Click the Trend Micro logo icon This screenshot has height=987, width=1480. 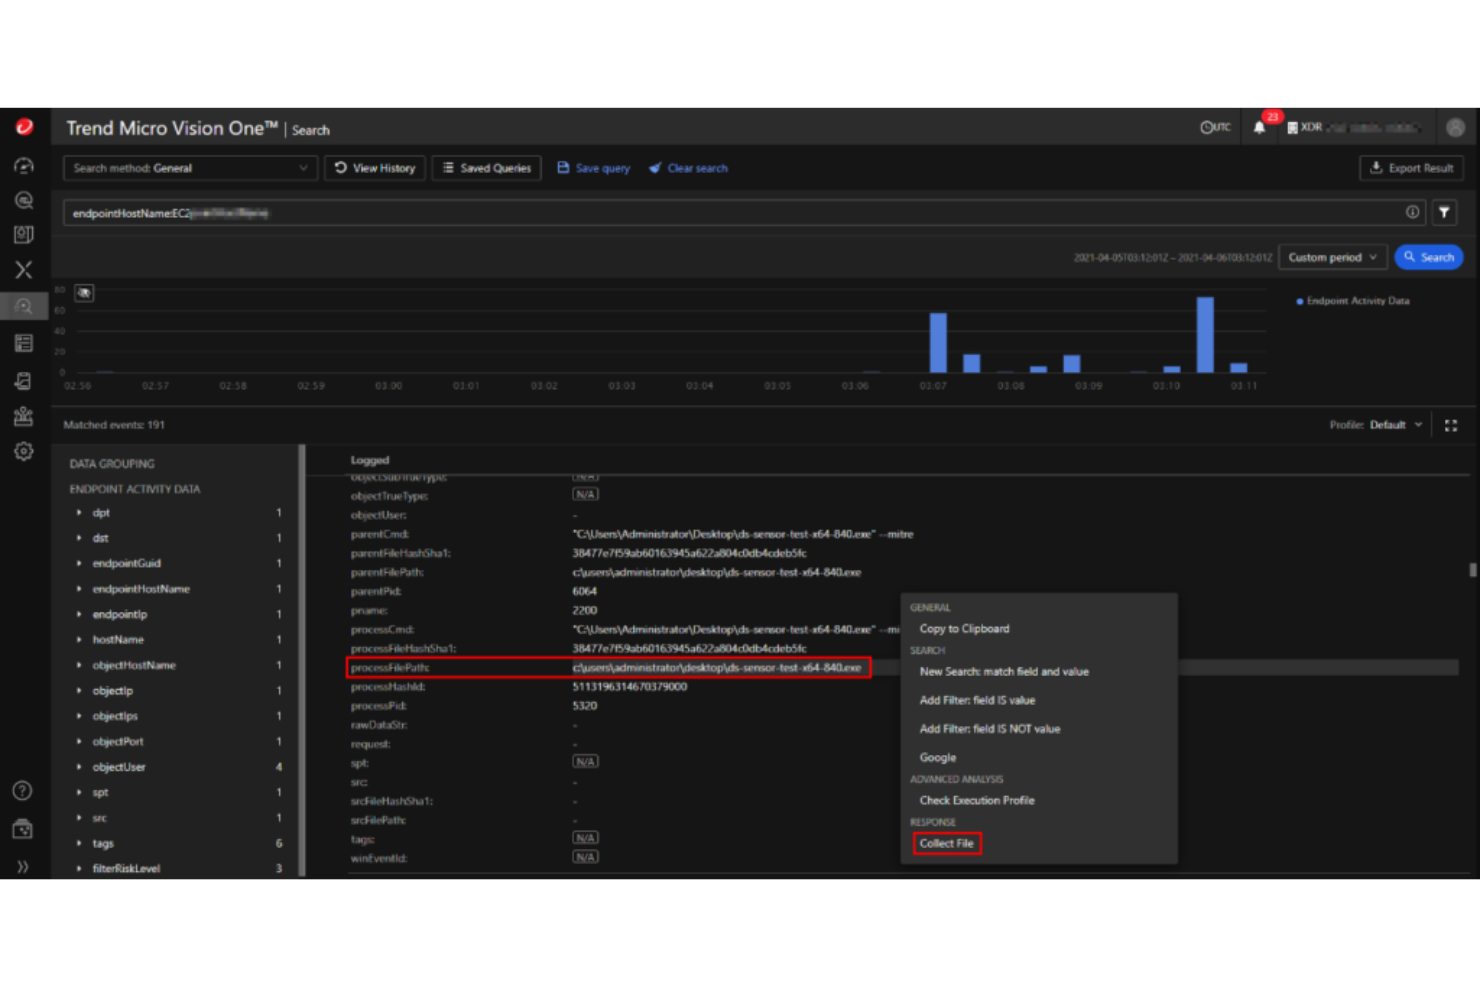pyautogui.click(x=22, y=127)
